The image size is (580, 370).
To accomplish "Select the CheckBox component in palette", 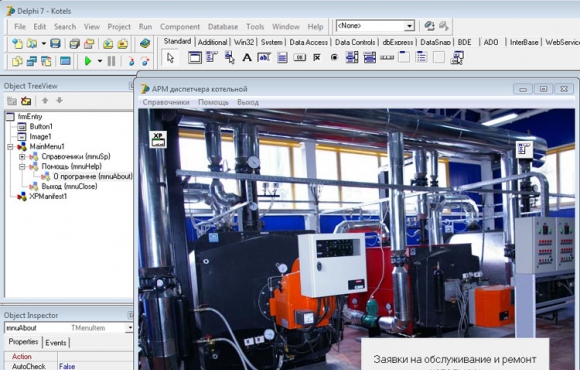I will [317, 58].
